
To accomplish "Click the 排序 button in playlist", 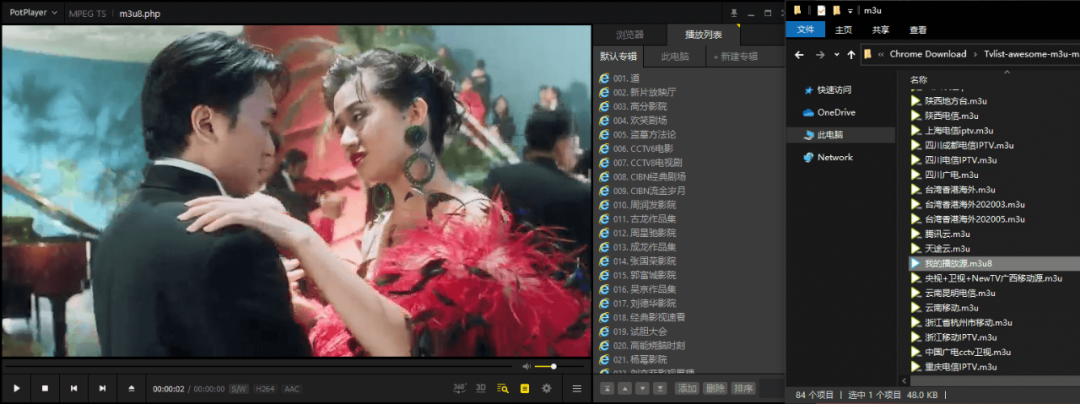I will tap(743, 388).
